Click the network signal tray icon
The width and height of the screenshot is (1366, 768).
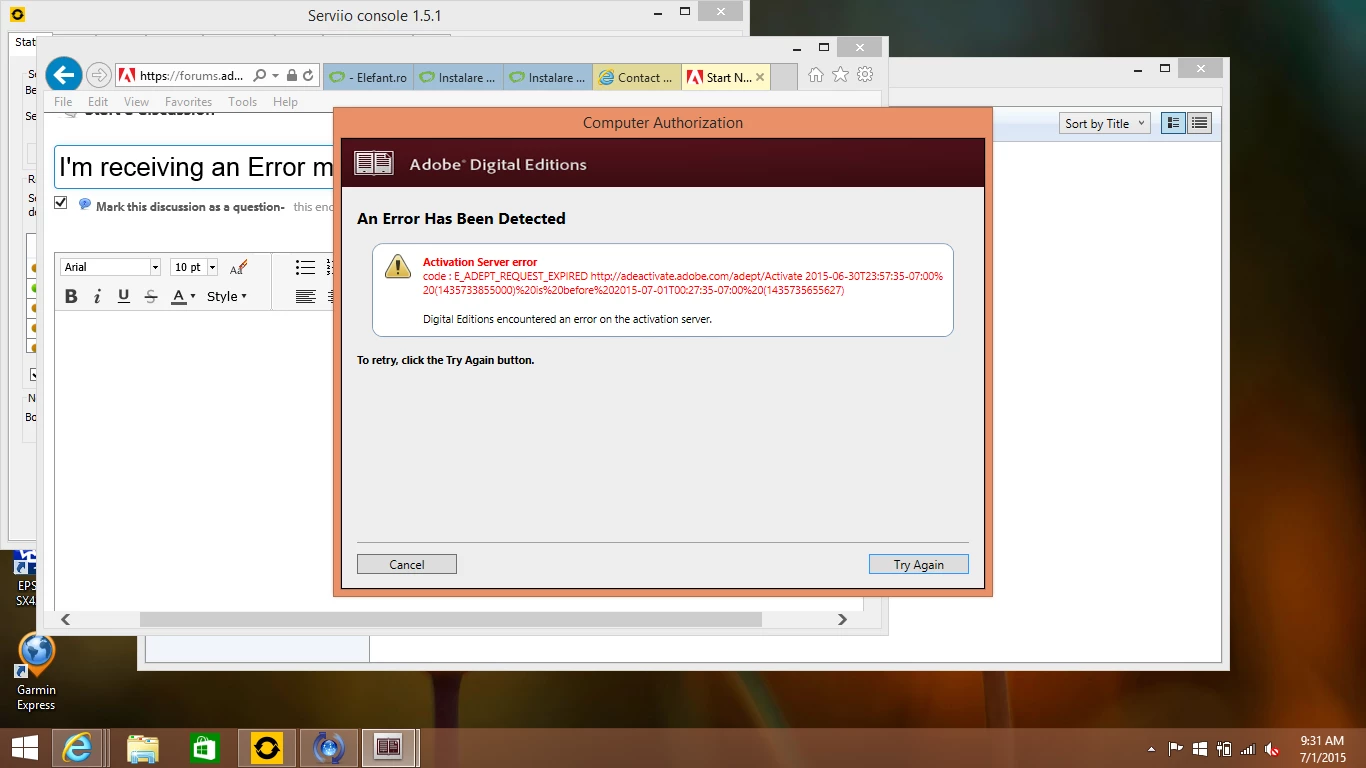pos(1248,748)
